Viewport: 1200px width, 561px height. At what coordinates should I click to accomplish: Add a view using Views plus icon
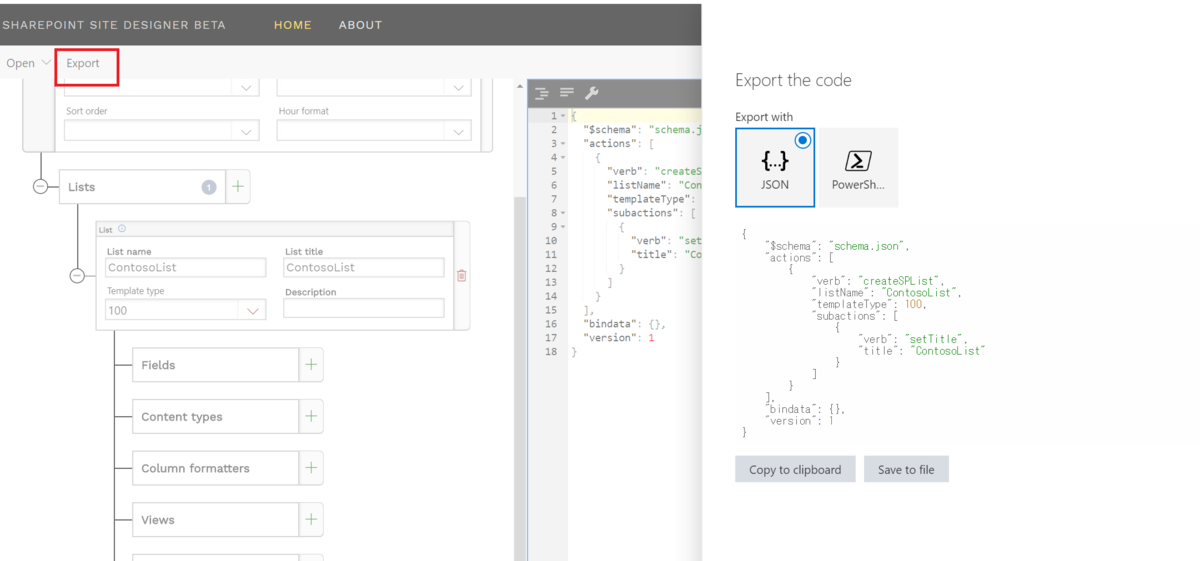pyautogui.click(x=311, y=520)
